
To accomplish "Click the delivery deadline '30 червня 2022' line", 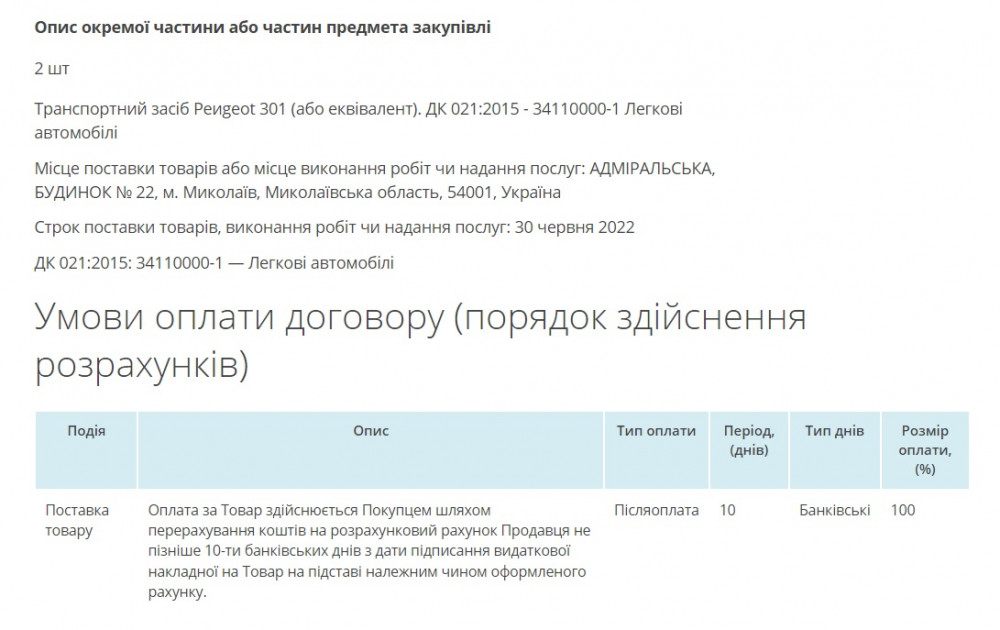I will click(334, 227).
